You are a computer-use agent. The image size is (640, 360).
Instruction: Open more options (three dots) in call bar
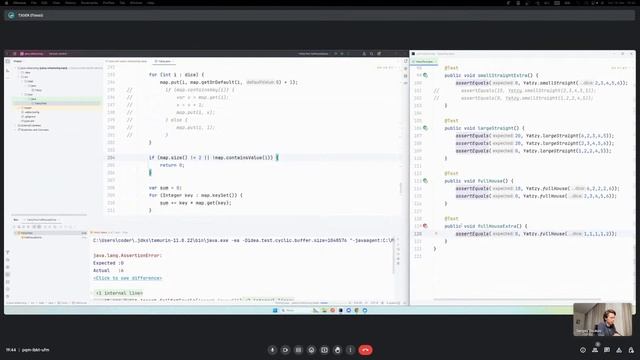click(350, 350)
